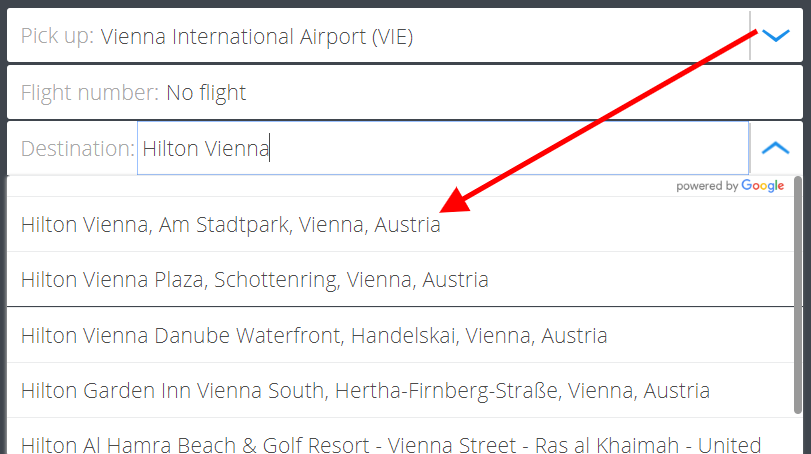Click the suggestions list vertical scrollbar
This screenshot has width=811, height=454.
pos(798,295)
